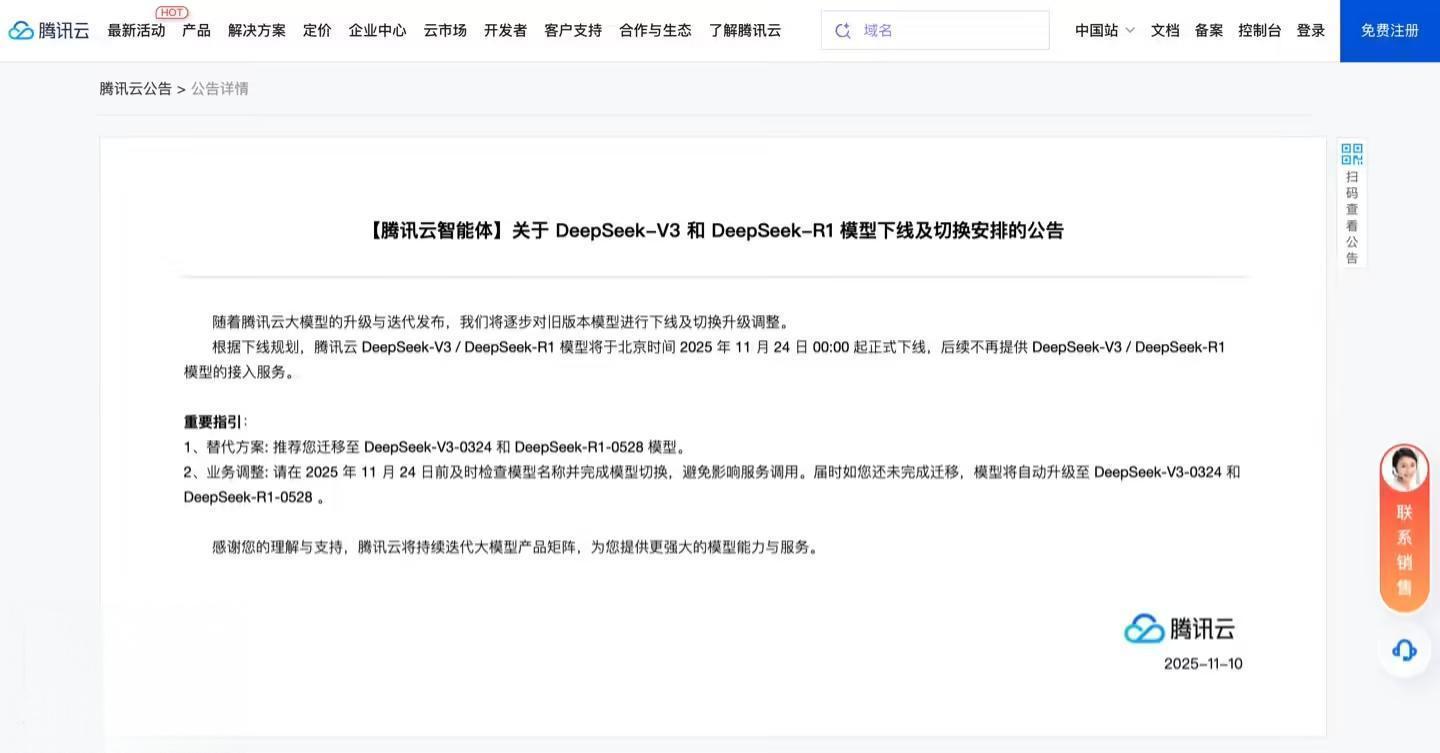The image size is (1440, 753).
Task: Open the 产品 menu
Action: coord(196,31)
